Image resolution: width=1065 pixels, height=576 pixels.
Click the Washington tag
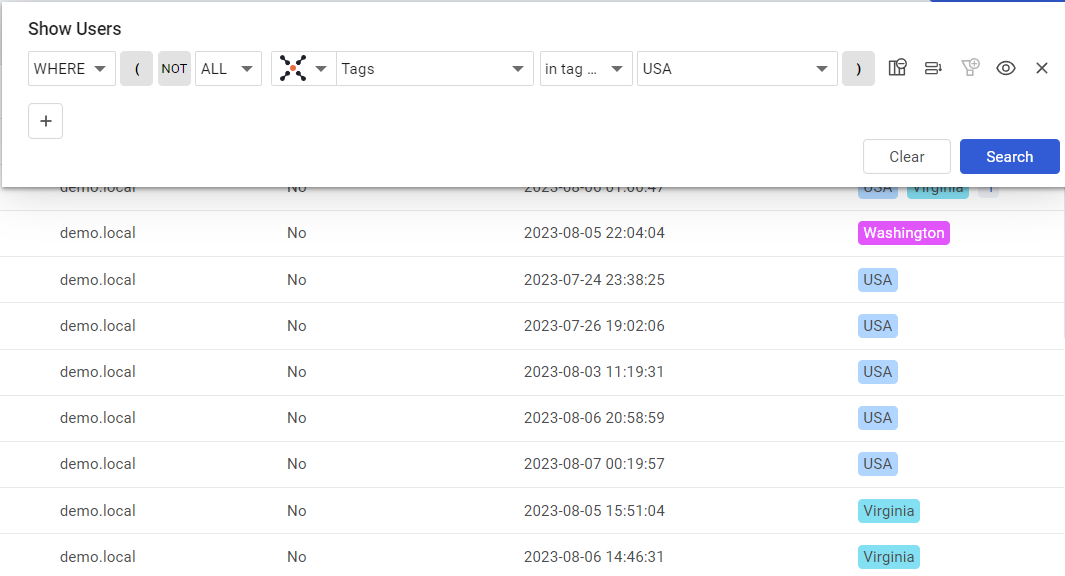click(x=903, y=233)
